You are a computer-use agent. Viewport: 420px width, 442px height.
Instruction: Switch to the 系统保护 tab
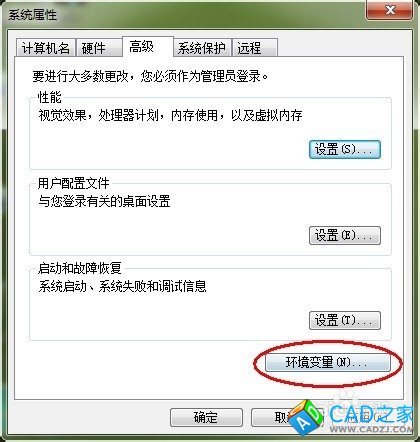click(x=203, y=48)
